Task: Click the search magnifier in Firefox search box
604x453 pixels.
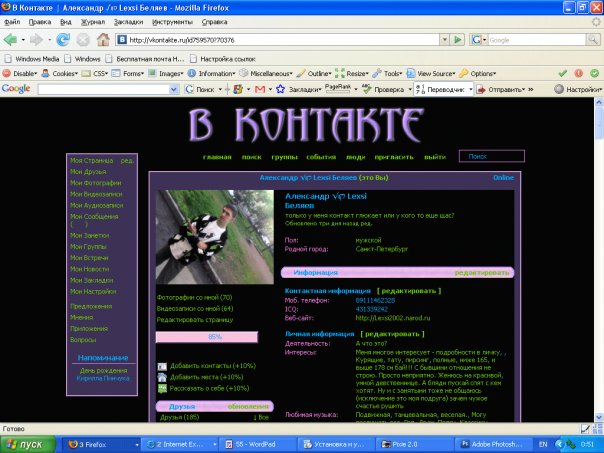Action: point(592,40)
